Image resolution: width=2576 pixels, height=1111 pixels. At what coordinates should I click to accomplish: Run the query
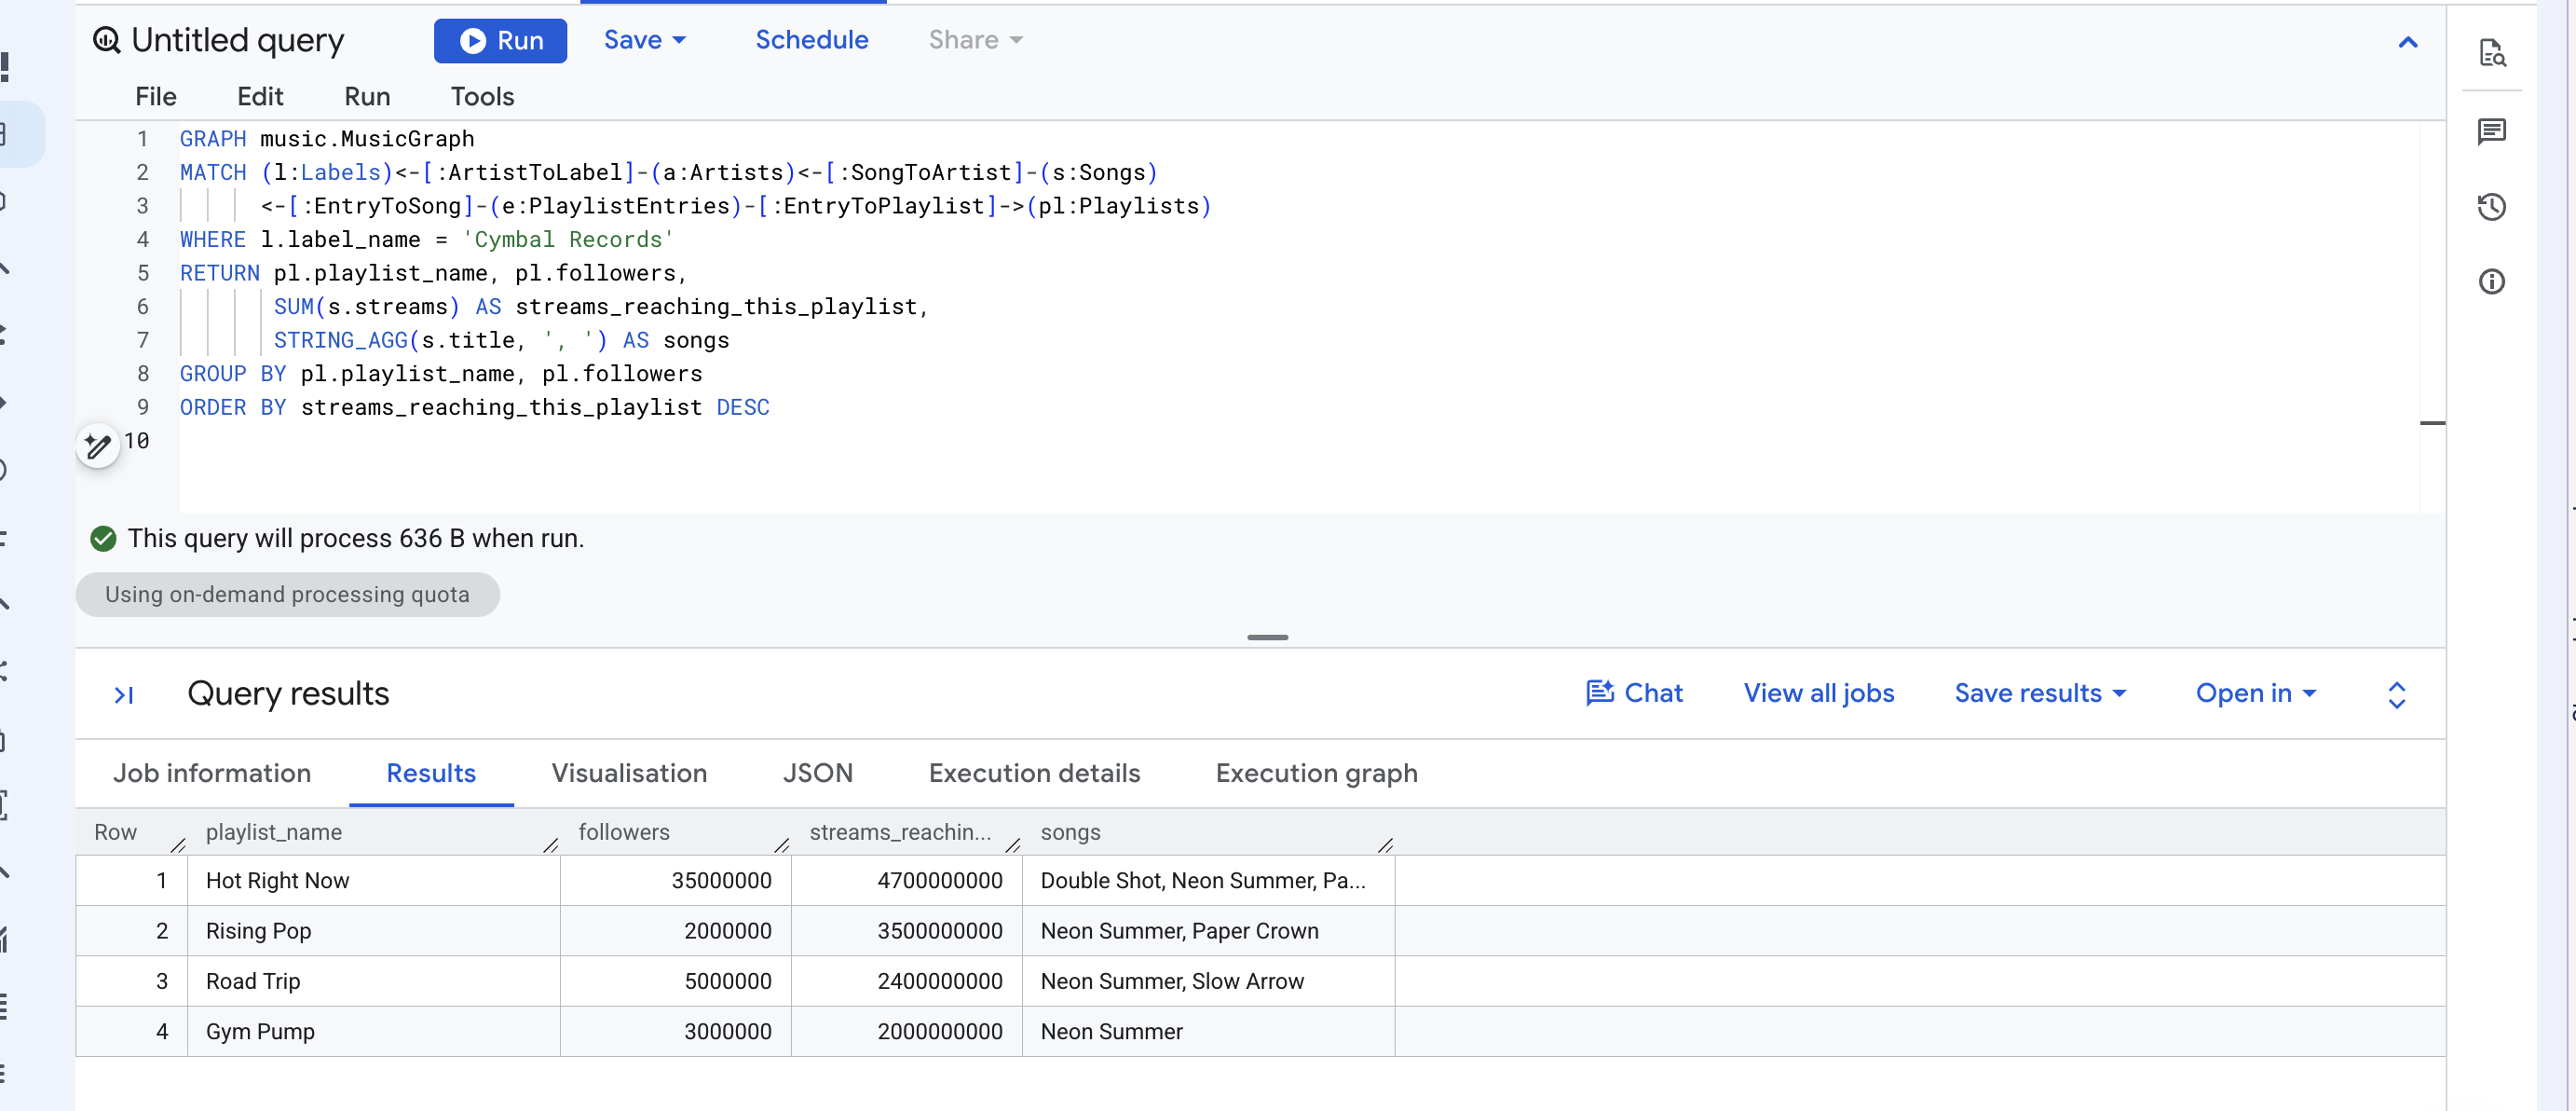(x=500, y=40)
